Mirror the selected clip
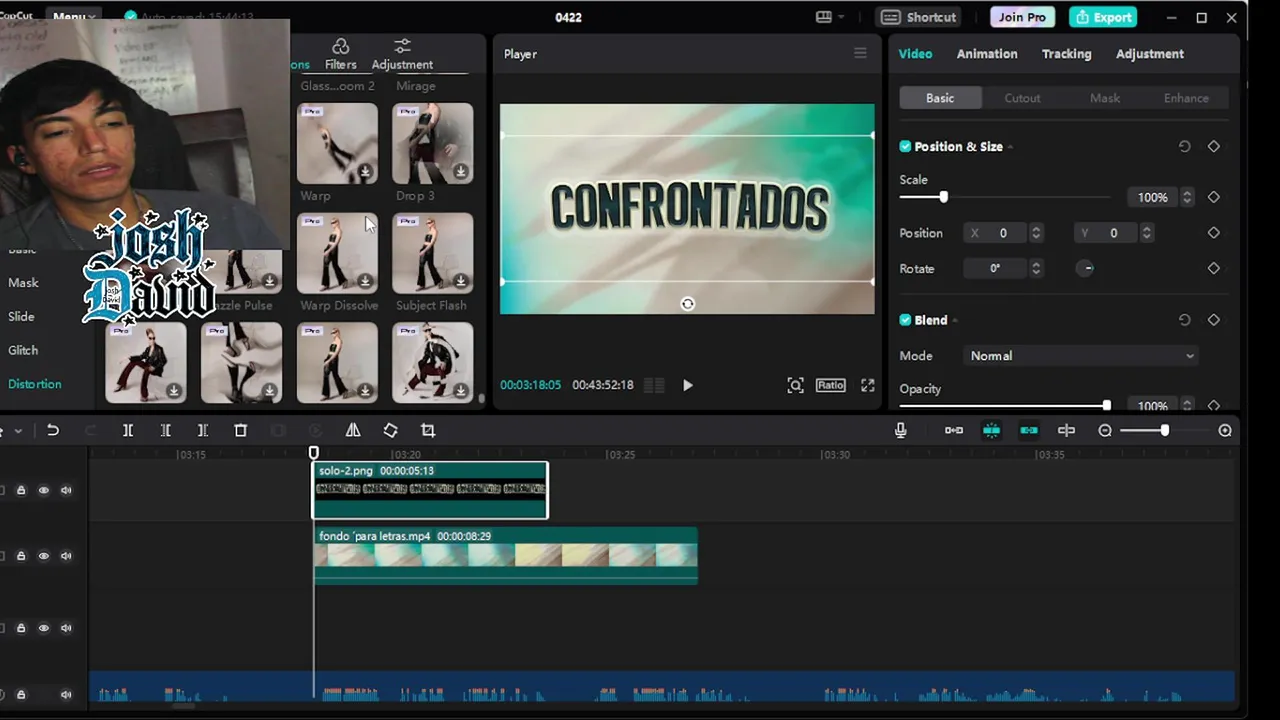Screen dimensions: 1280x720 [353, 430]
